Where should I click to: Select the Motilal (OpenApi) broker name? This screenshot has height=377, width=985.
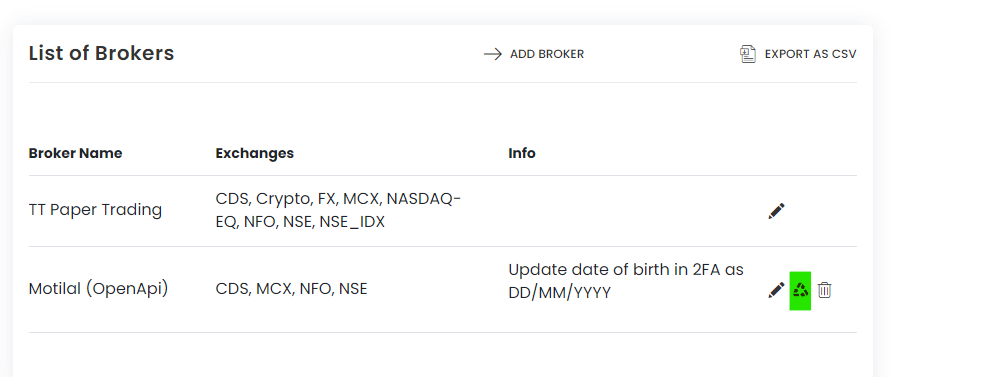click(x=99, y=289)
